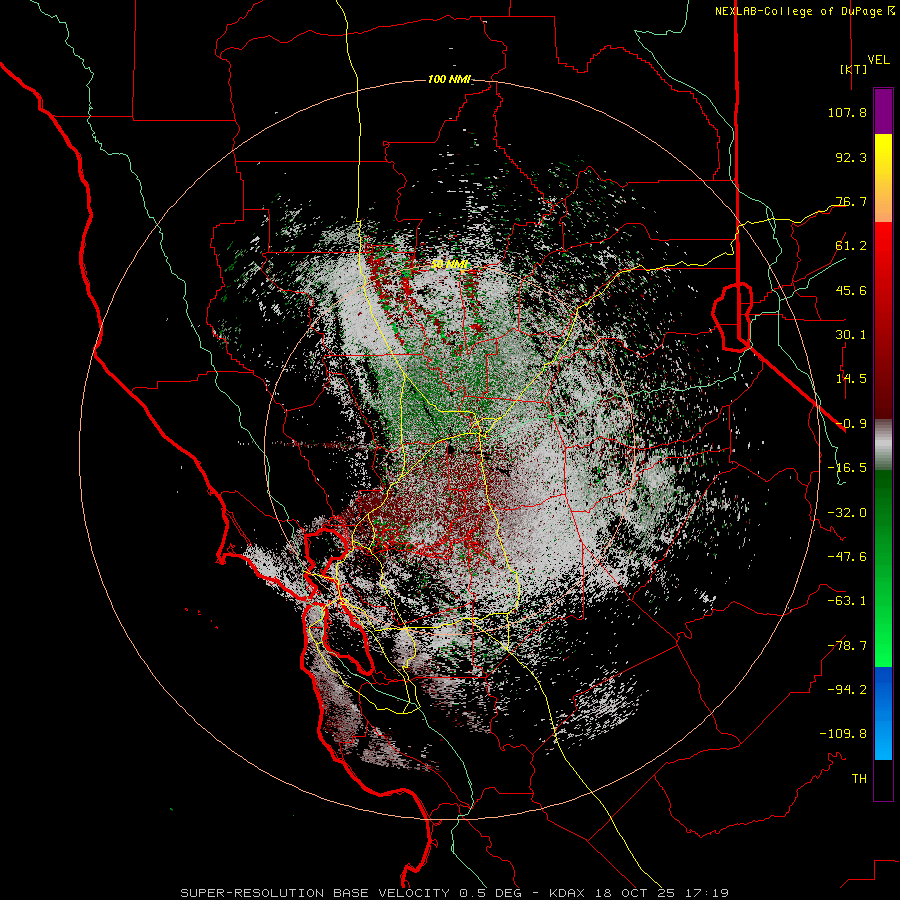Click the 92.3 legend value
900x900 pixels.
(x=851, y=157)
